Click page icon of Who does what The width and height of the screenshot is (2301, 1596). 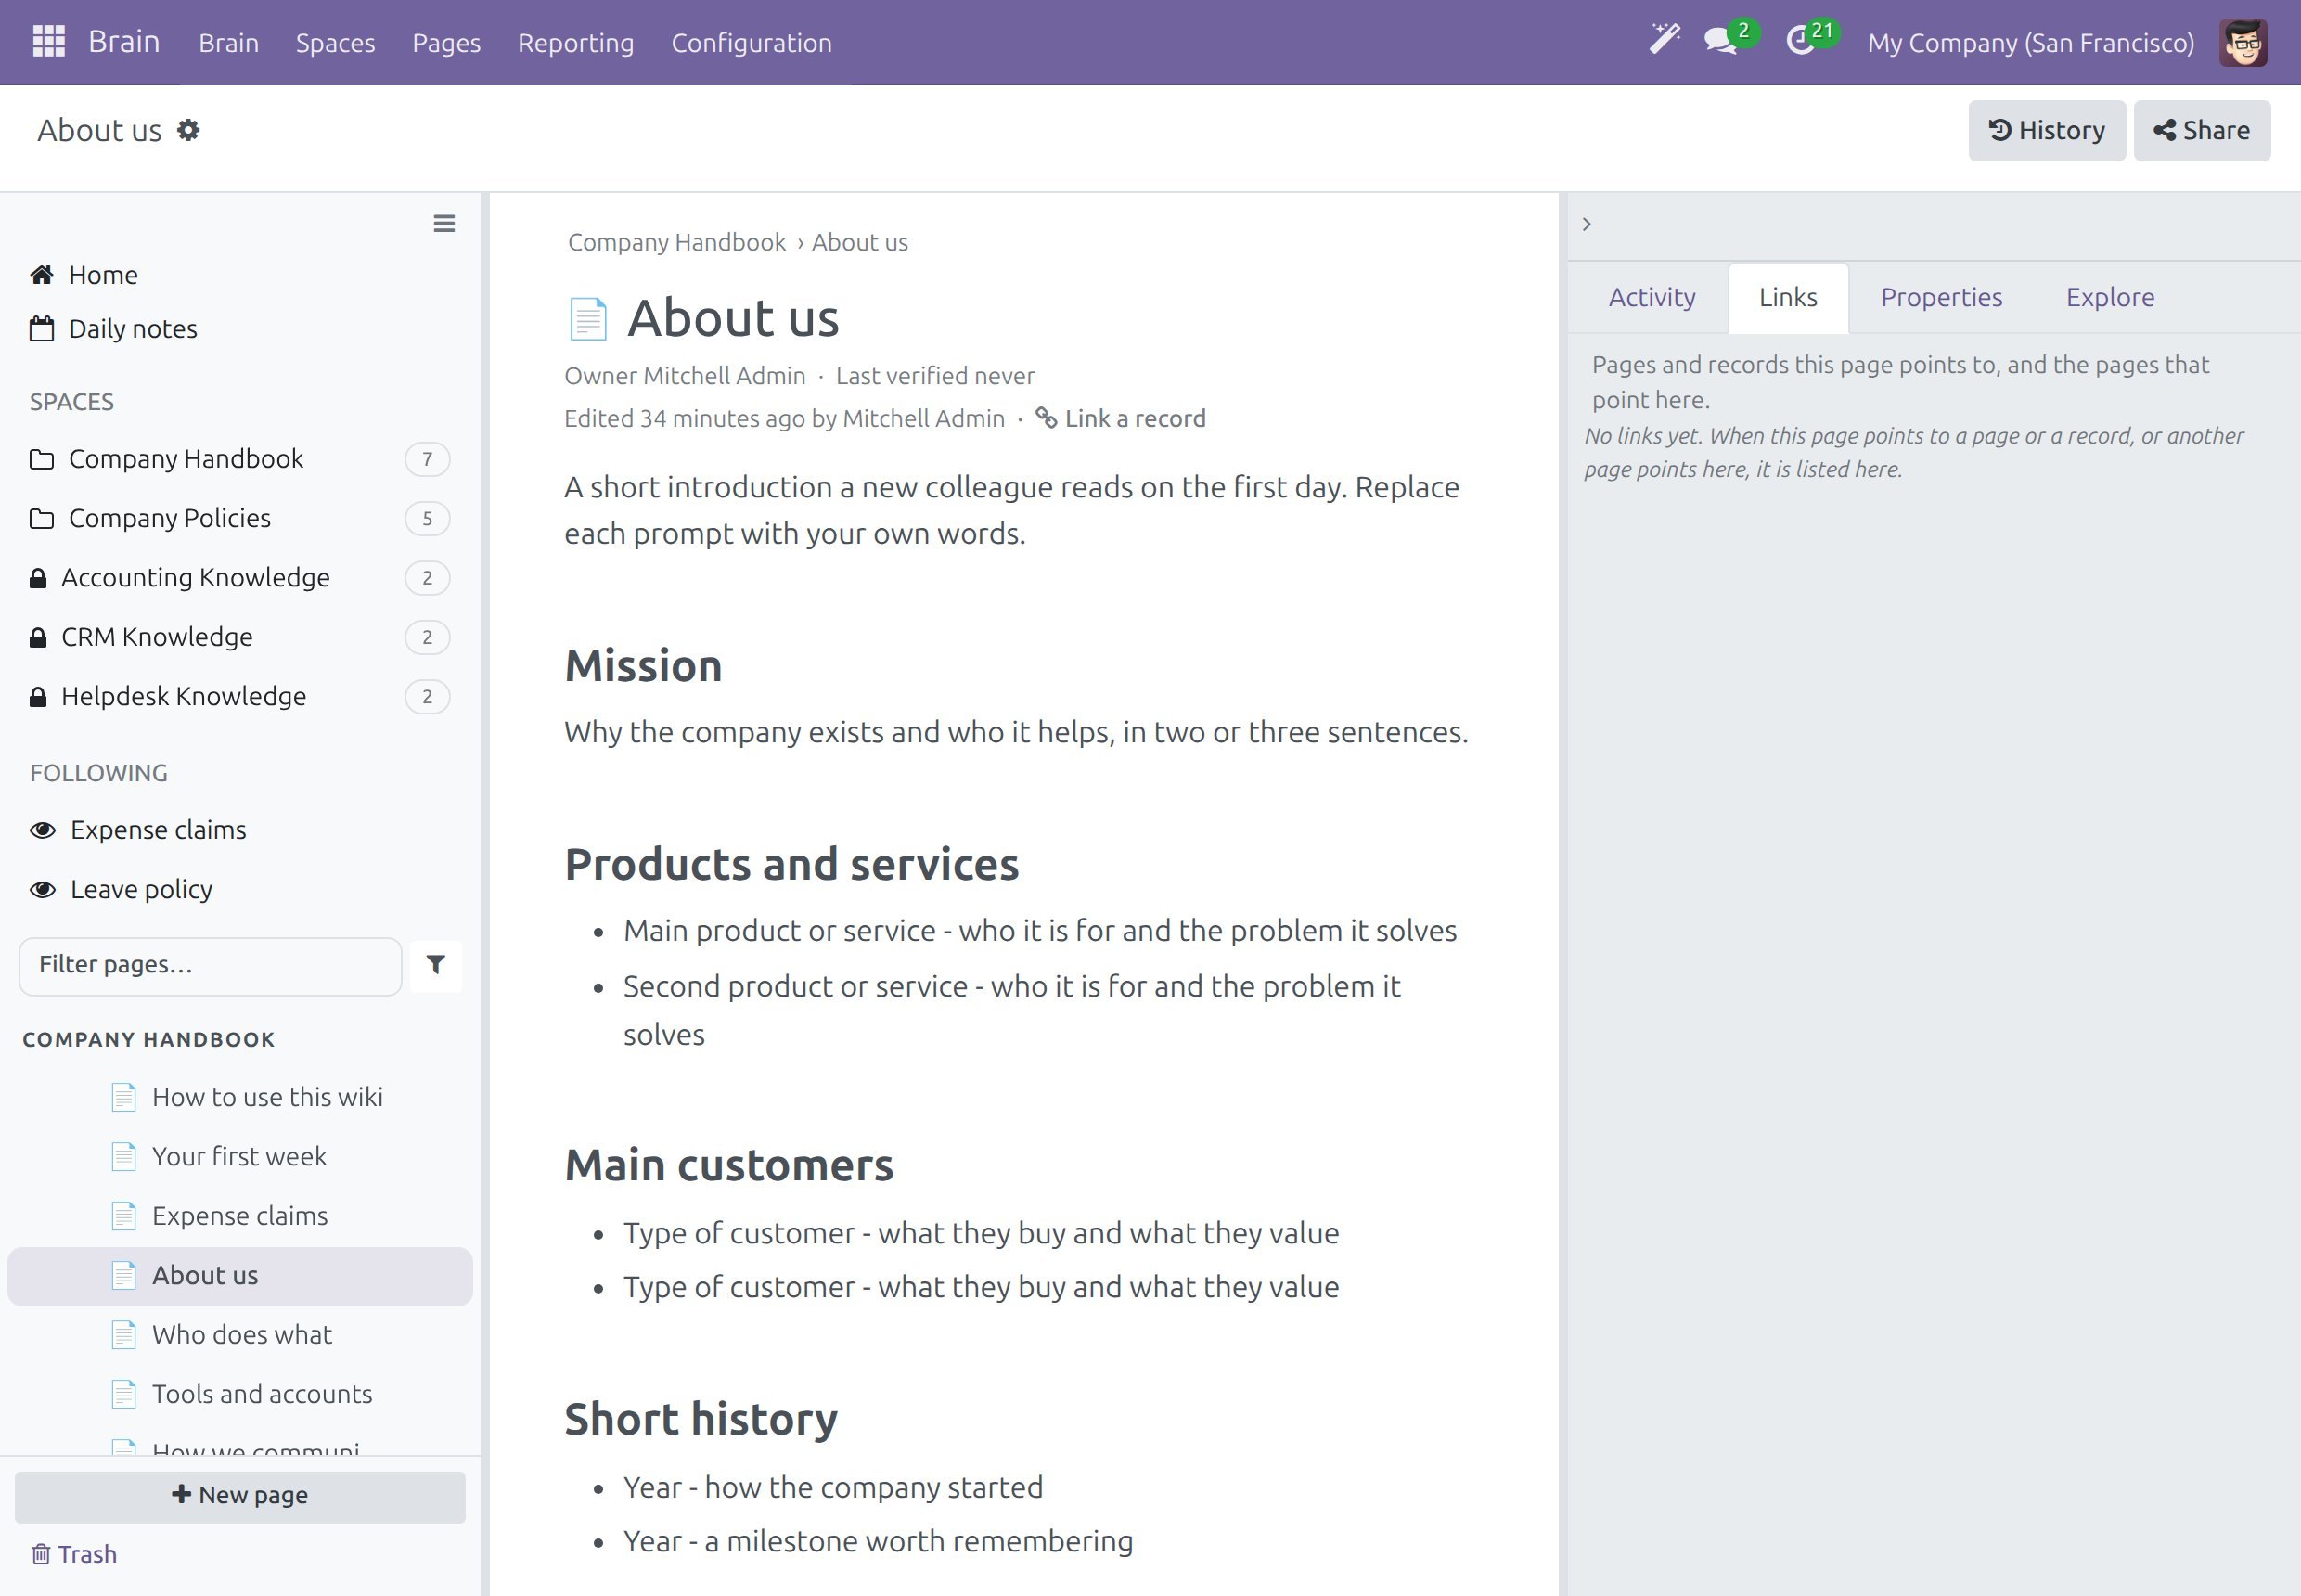point(124,1335)
